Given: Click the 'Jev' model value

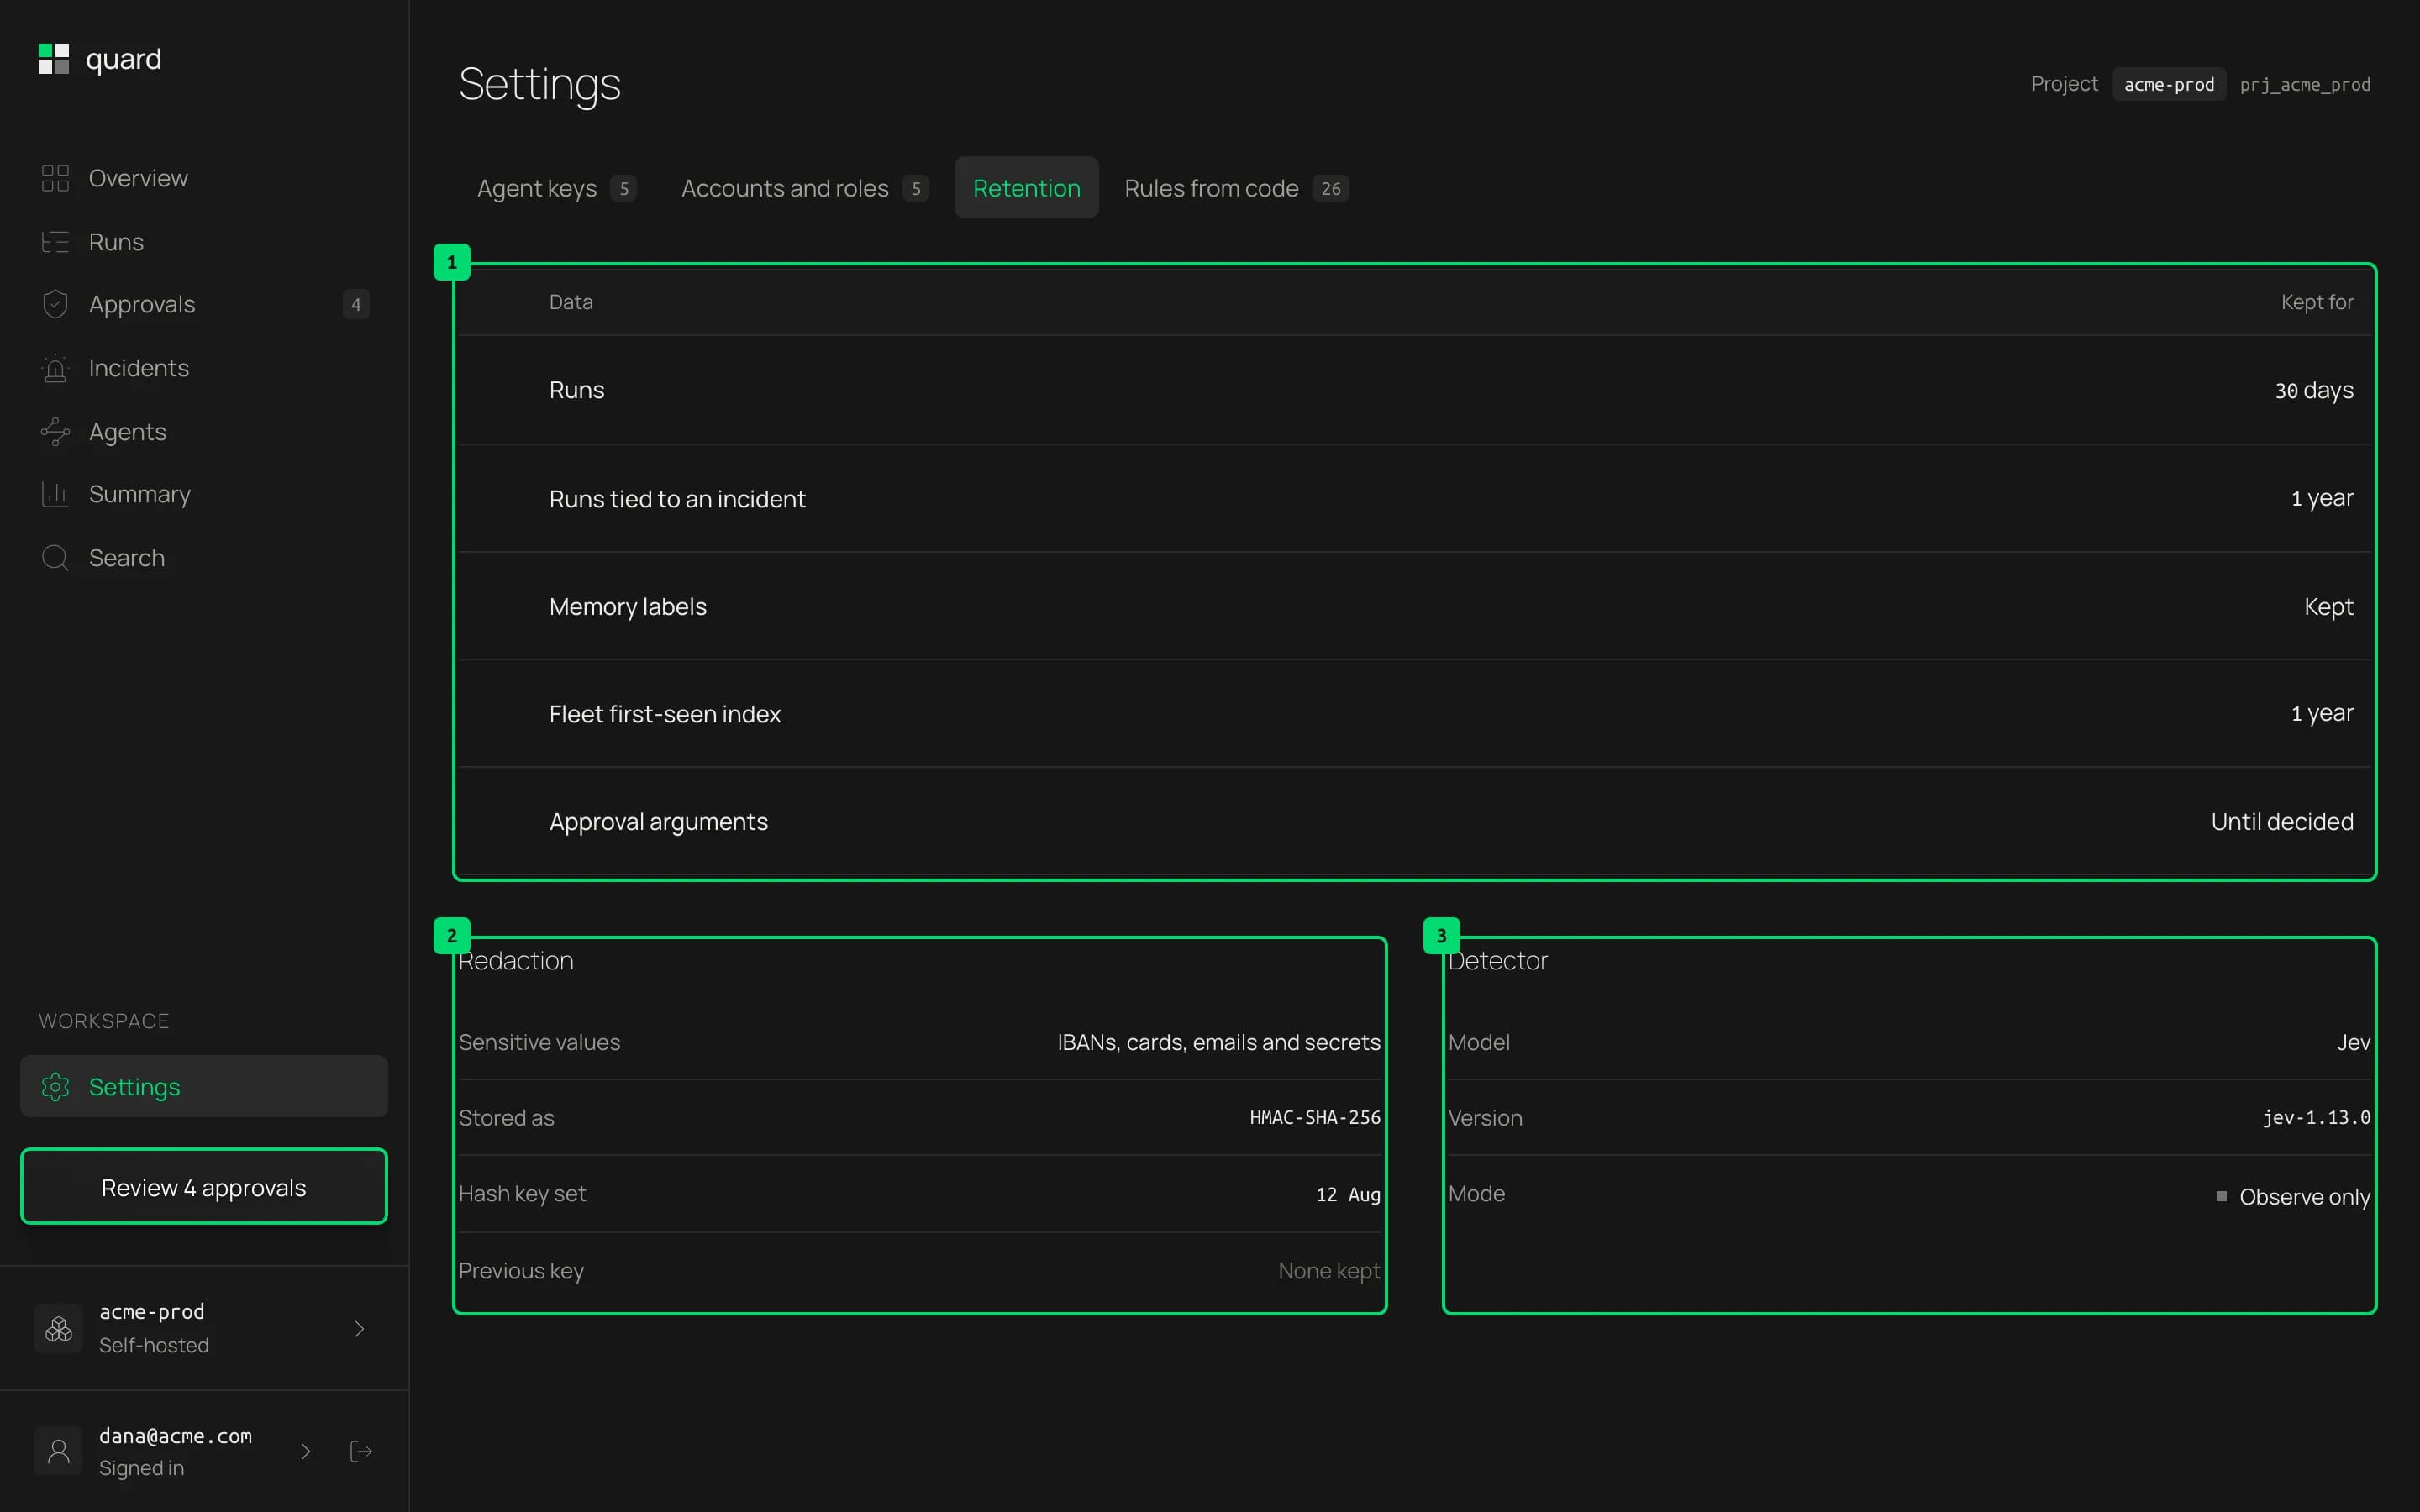Looking at the screenshot, I should (2354, 1042).
